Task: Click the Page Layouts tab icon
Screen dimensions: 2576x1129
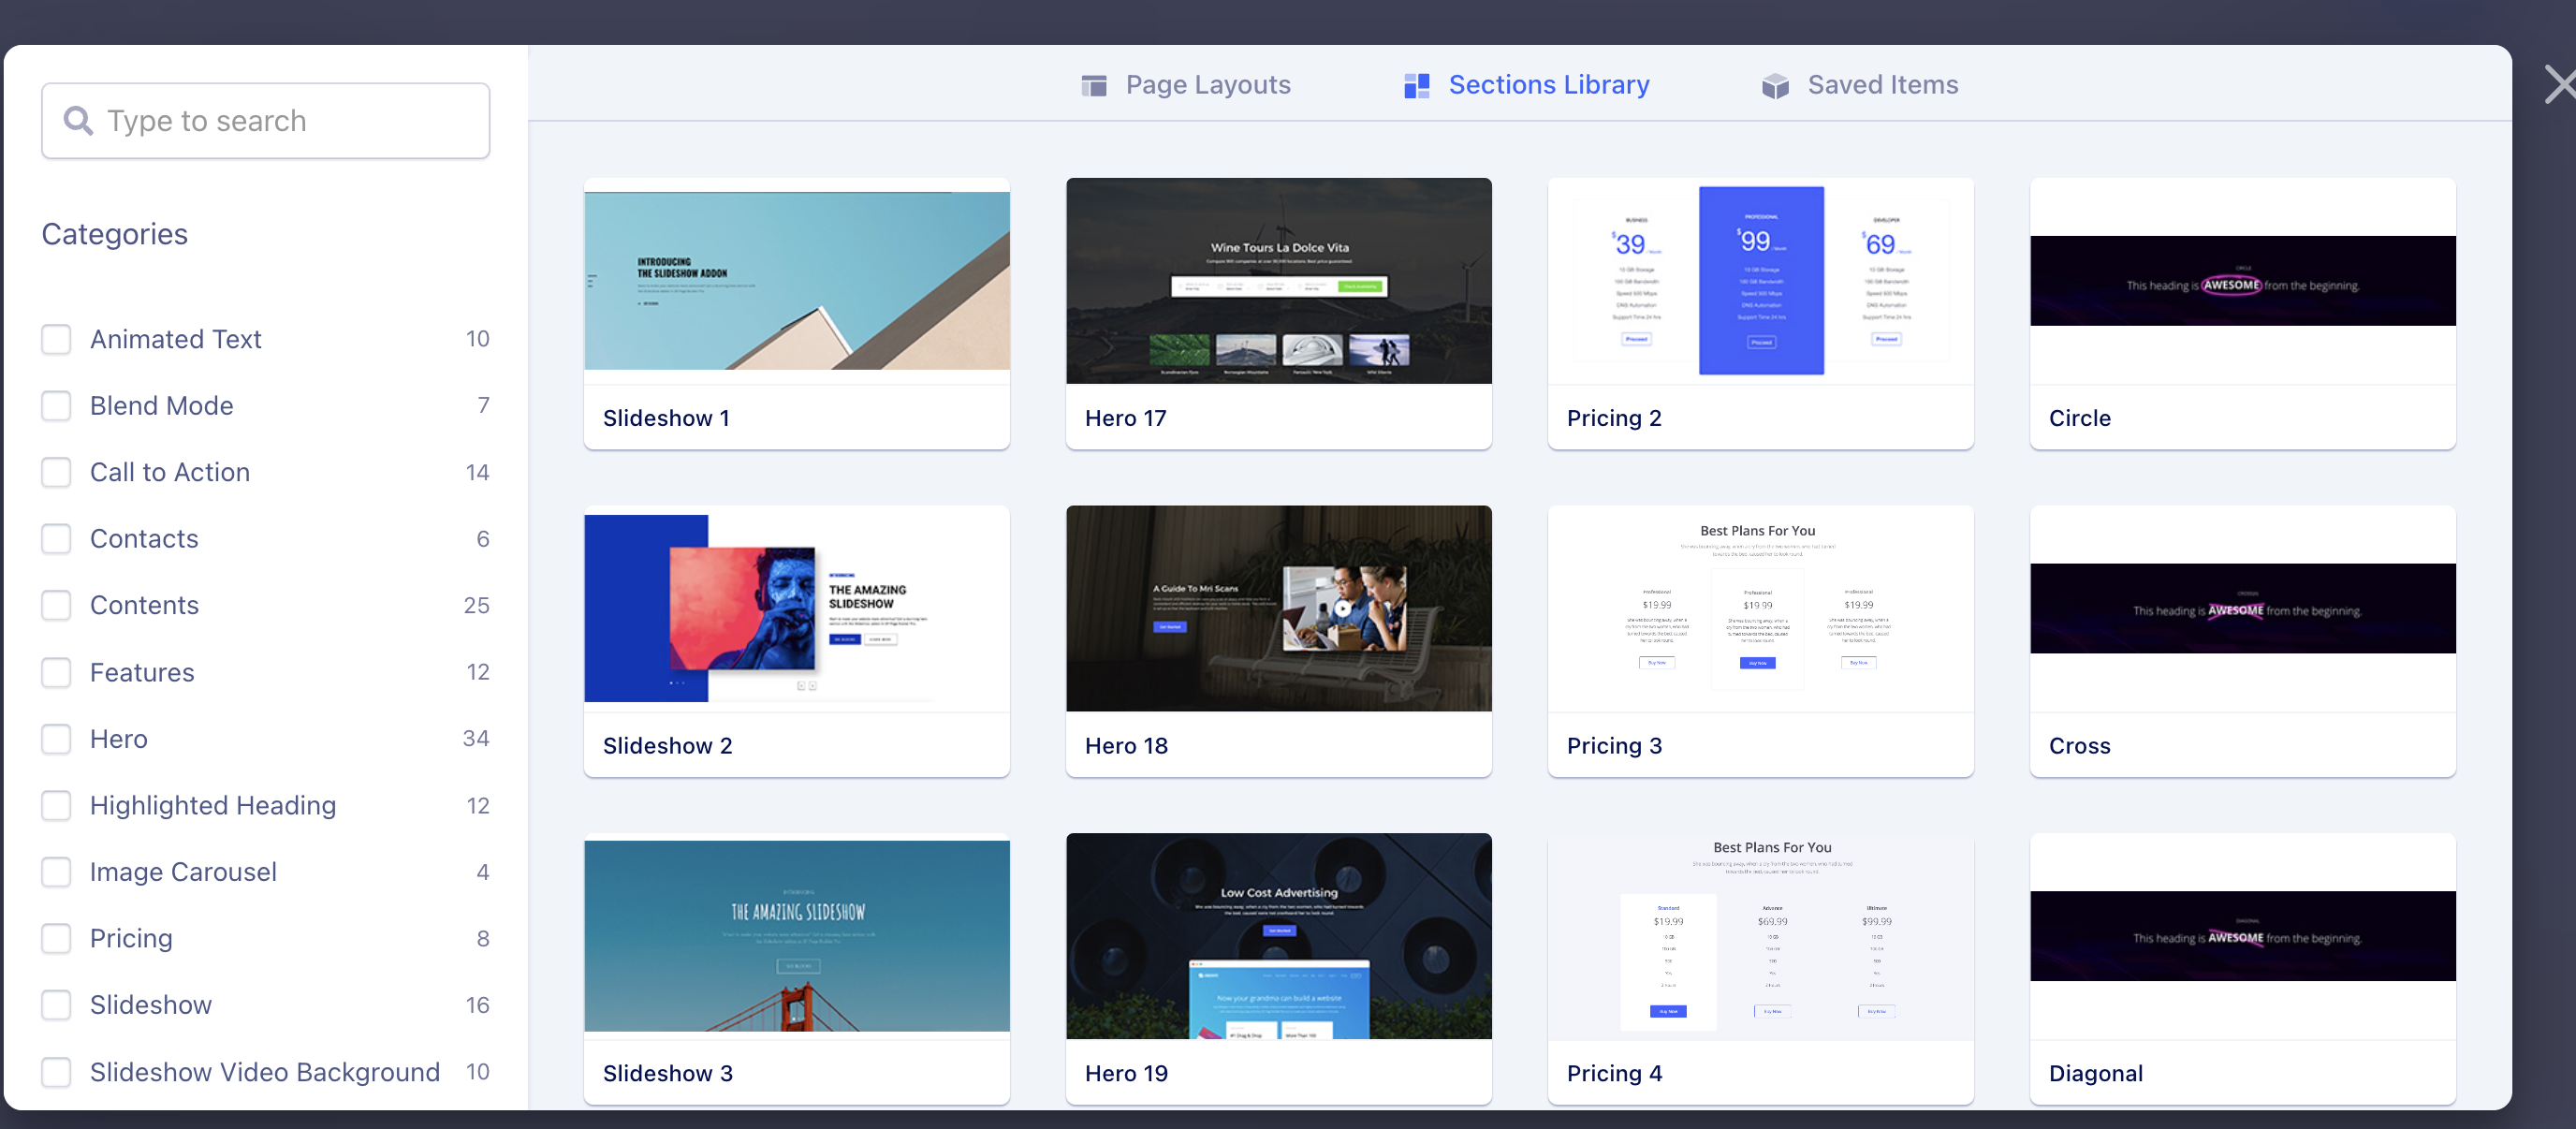Action: tap(1094, 86)
